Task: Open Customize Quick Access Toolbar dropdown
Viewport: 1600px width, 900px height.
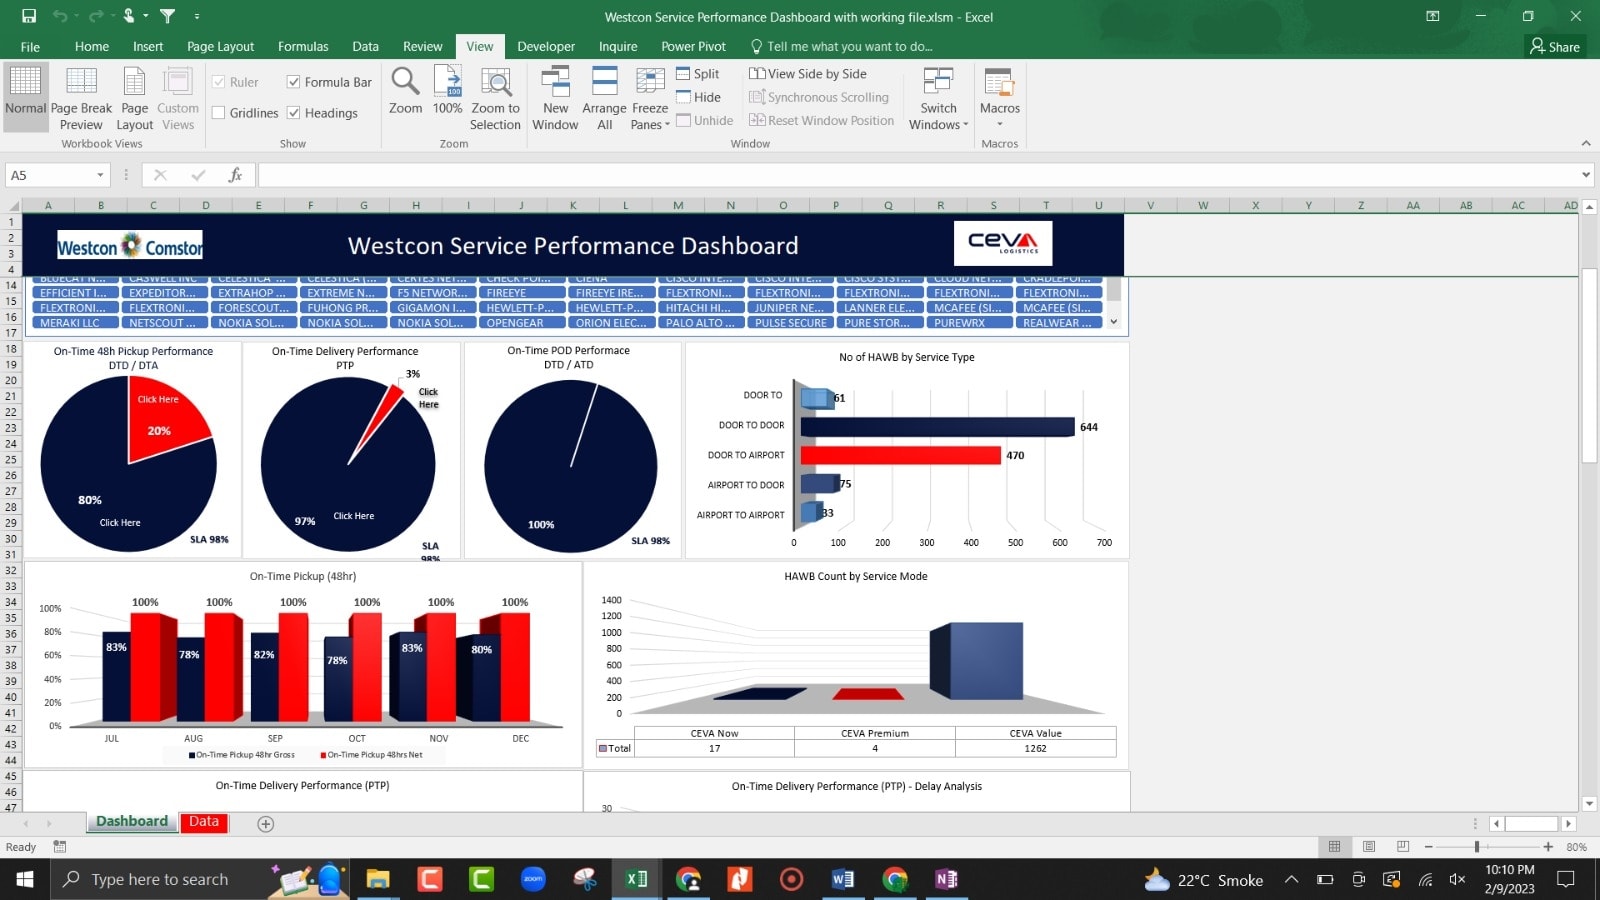Action: 197,16
